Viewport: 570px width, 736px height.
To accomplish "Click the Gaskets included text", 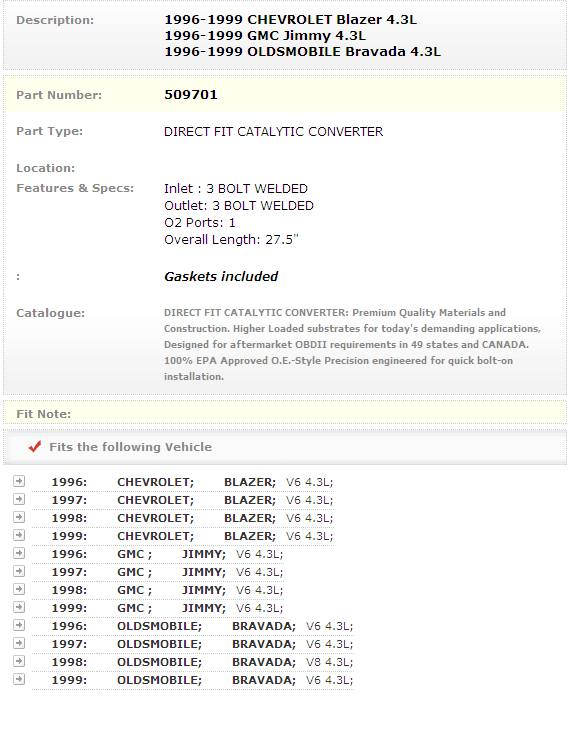I will 221,276.
